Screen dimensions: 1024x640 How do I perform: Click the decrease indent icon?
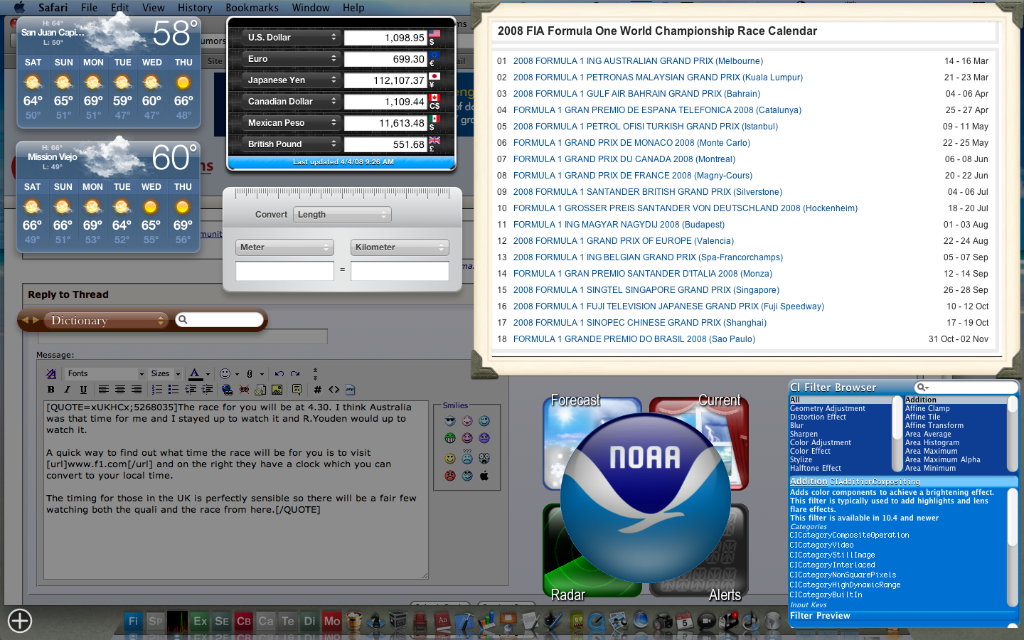pos(191,389)
